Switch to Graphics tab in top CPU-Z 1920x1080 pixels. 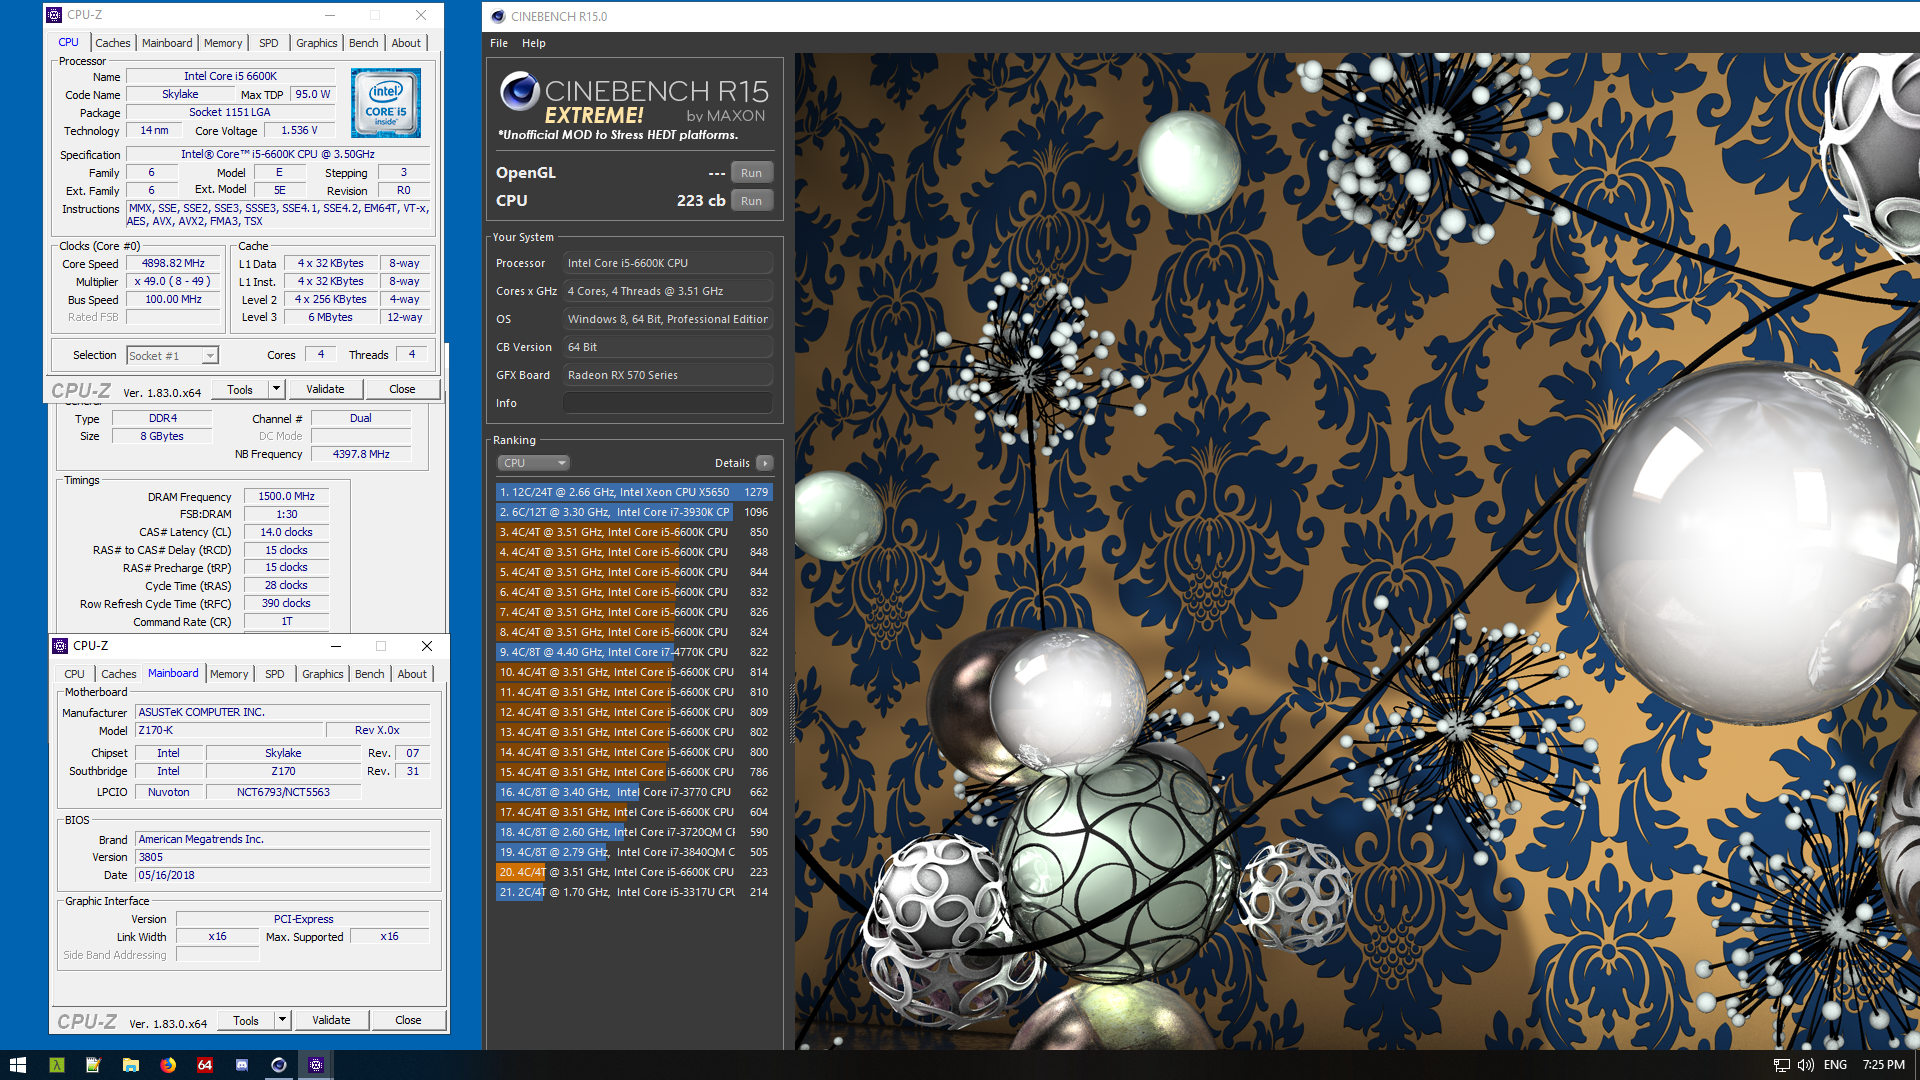click(316, 43)
